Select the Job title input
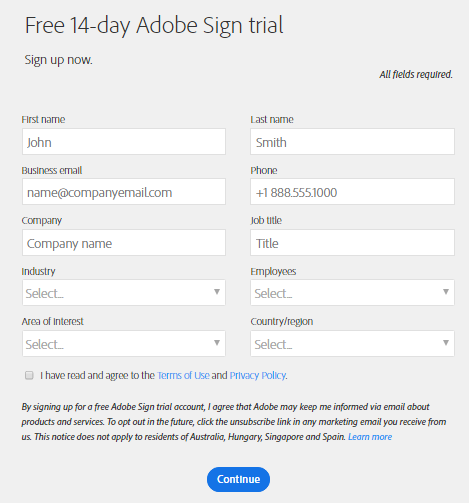469x503 pixels. pyautogui.click(x=352, y=243)
